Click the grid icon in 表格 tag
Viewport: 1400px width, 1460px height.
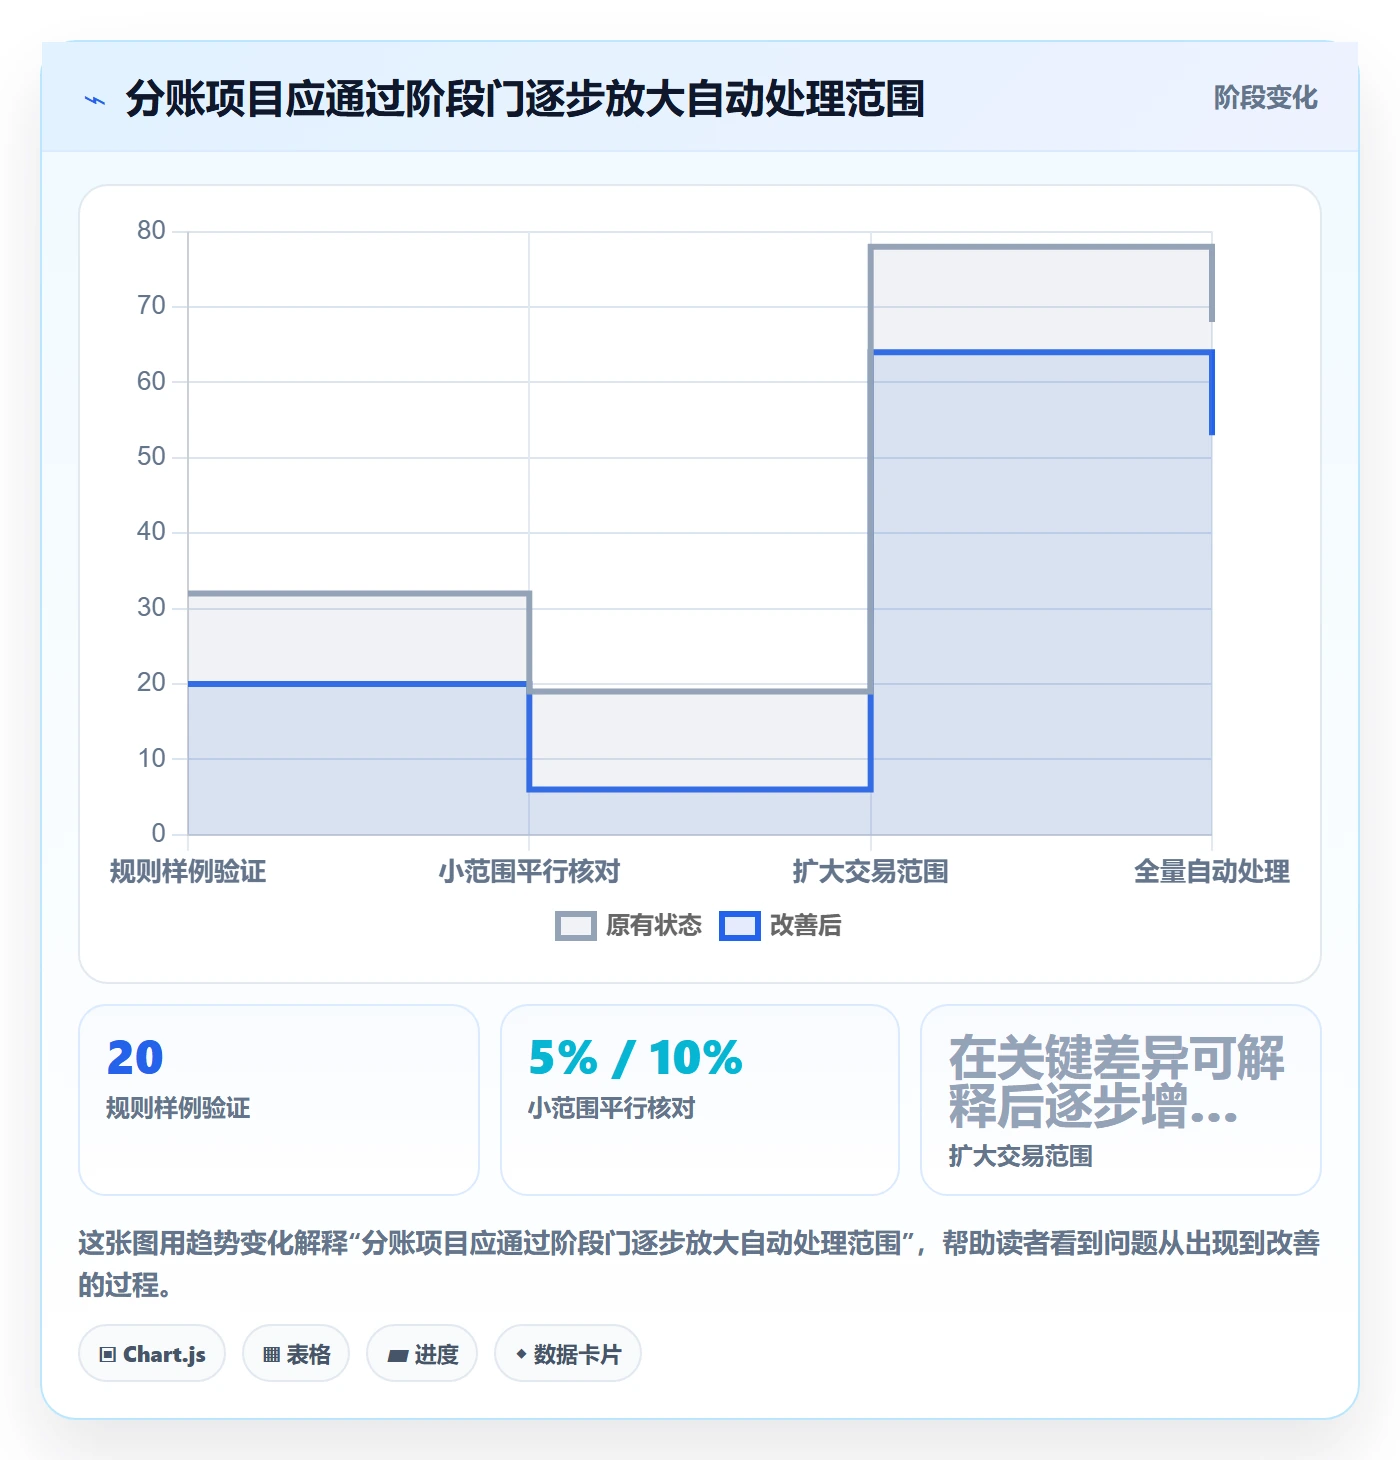pos(271,1355)
